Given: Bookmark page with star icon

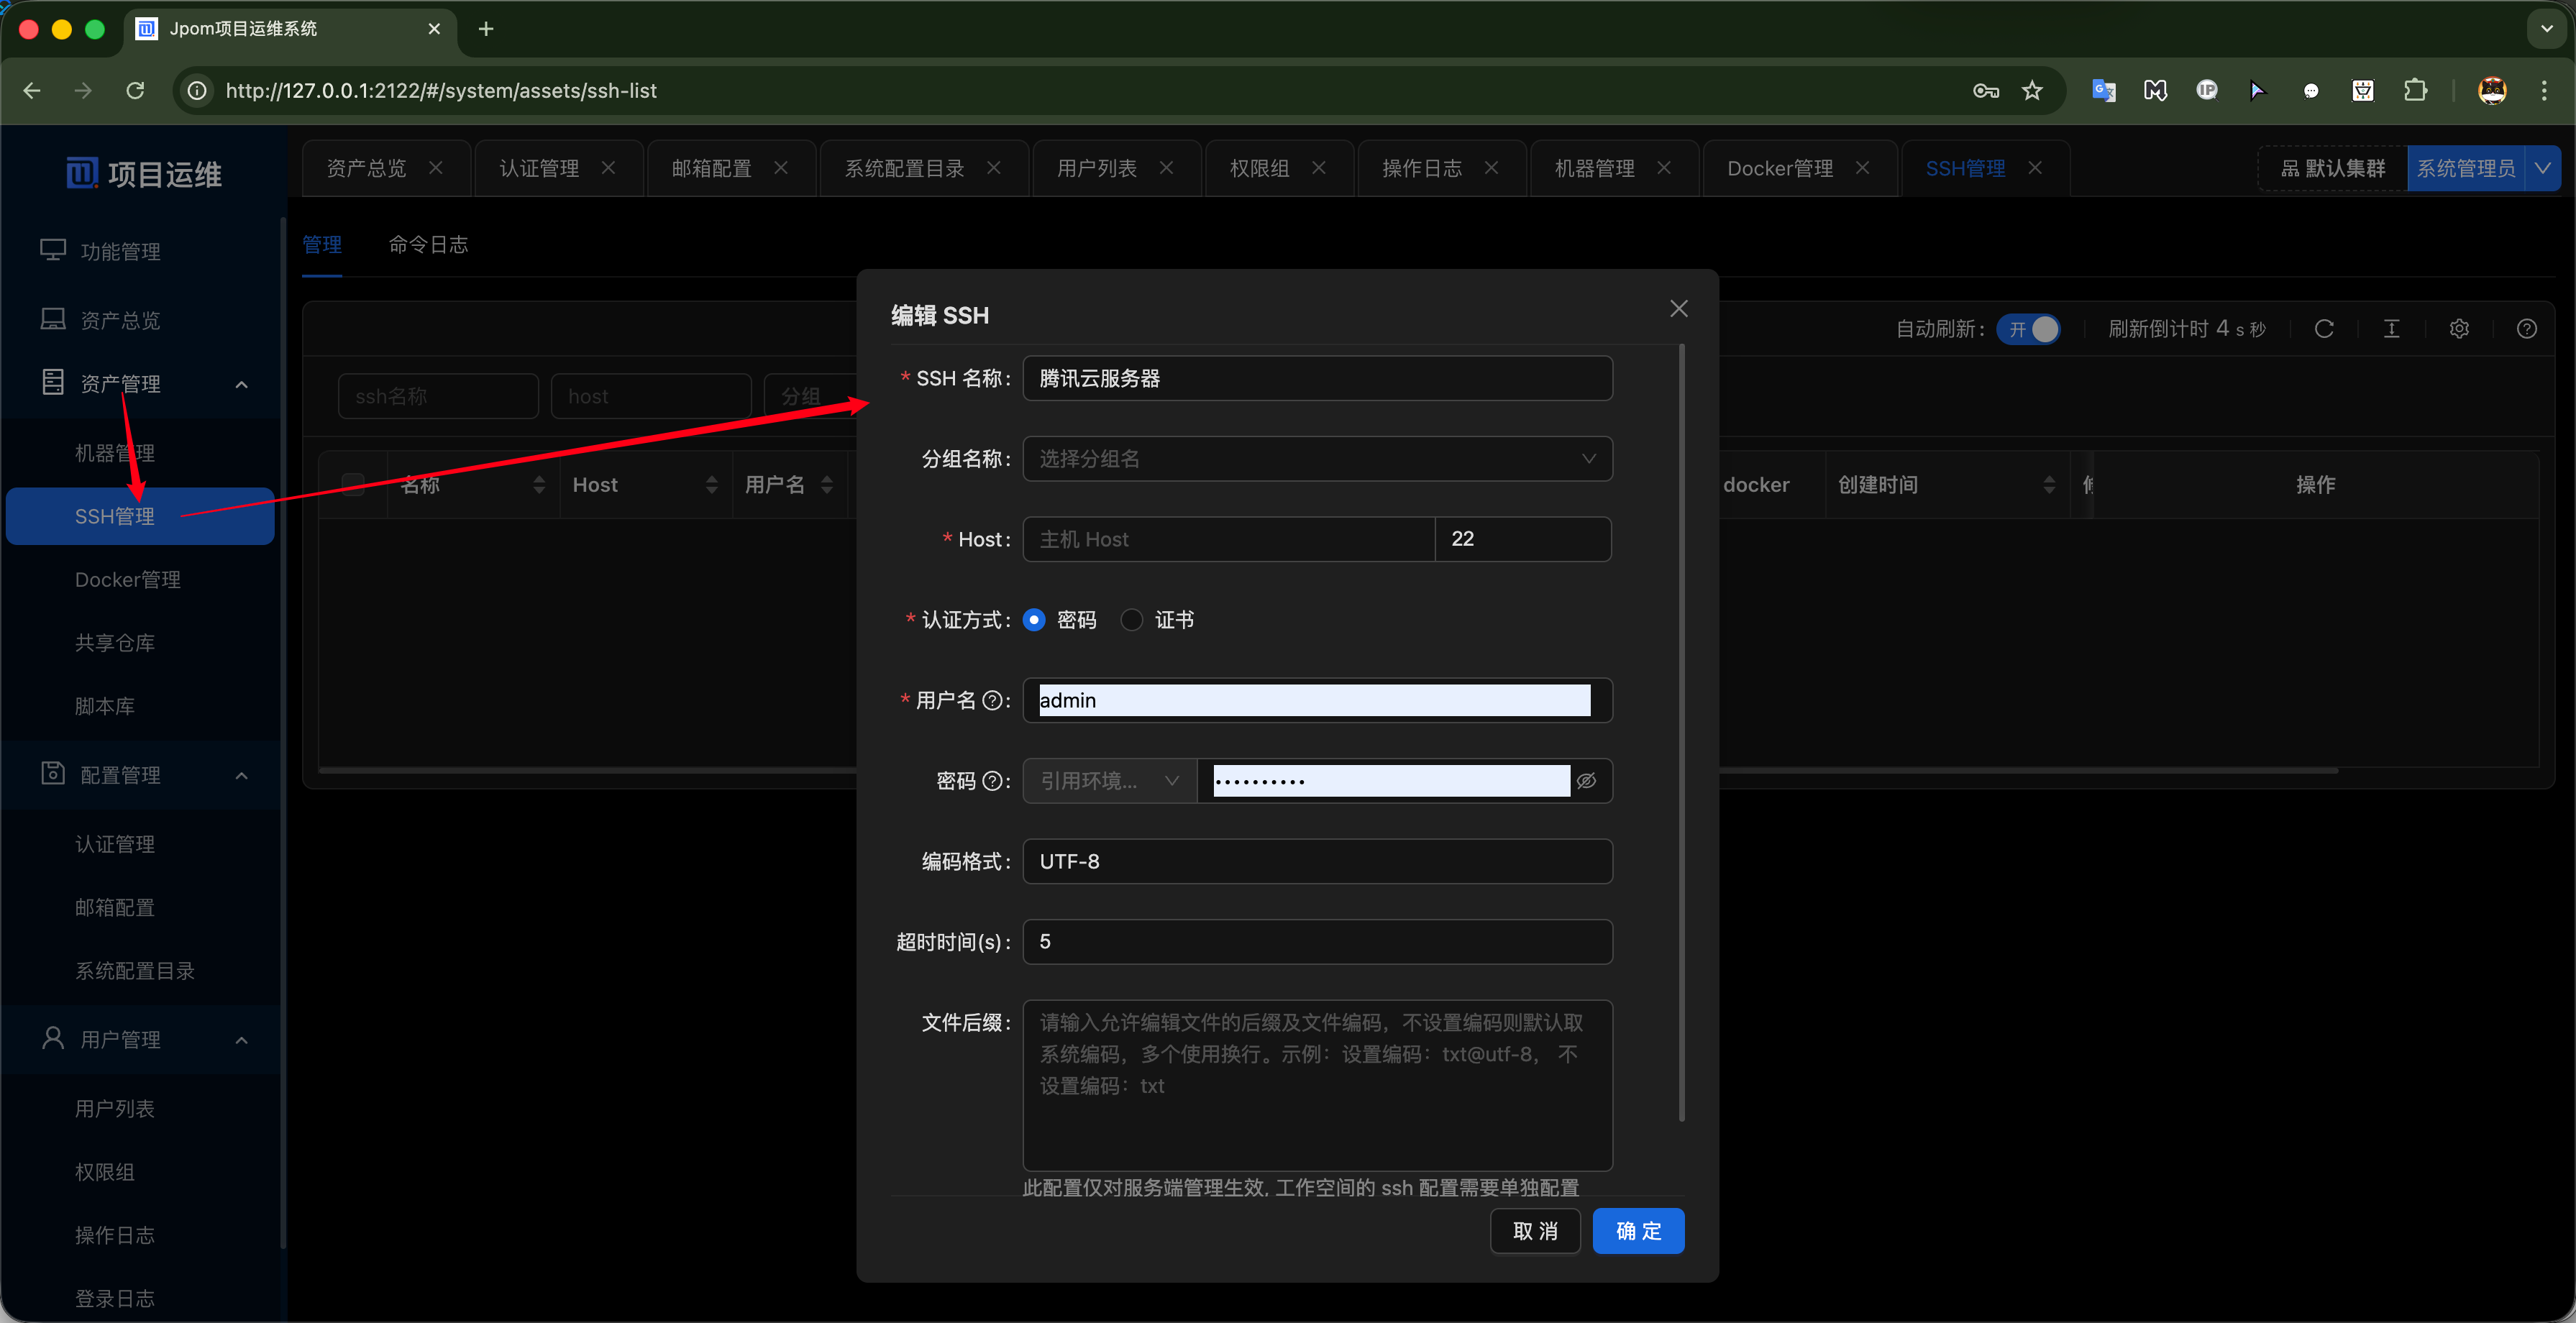Looking at the screenshot, I should (x=2032, y=91).
